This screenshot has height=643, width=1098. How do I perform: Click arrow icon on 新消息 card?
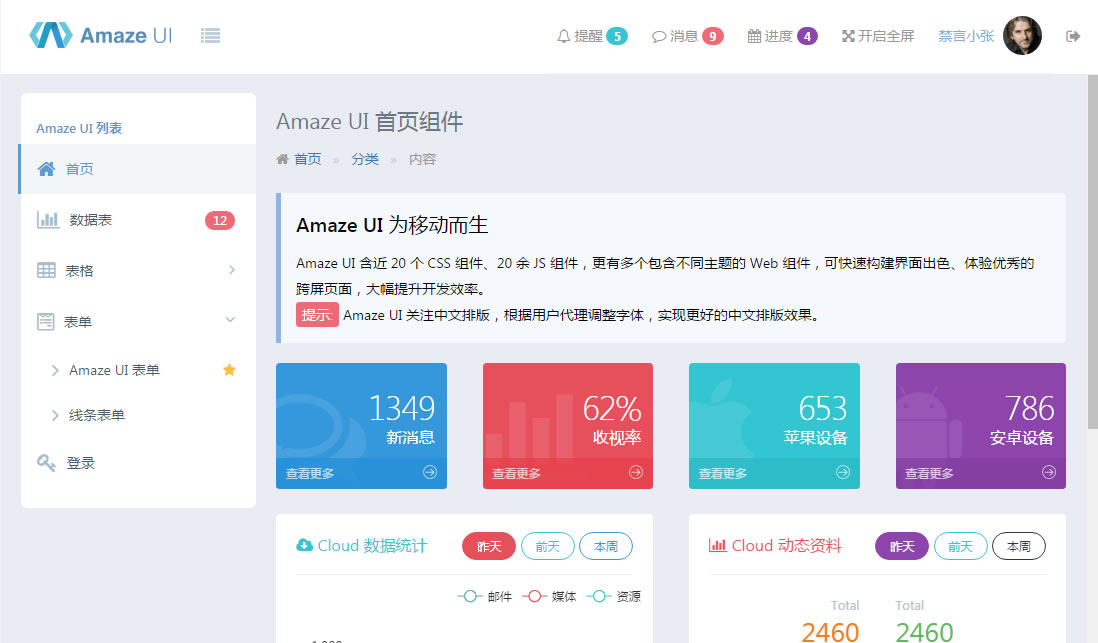(x=430, y=472)
